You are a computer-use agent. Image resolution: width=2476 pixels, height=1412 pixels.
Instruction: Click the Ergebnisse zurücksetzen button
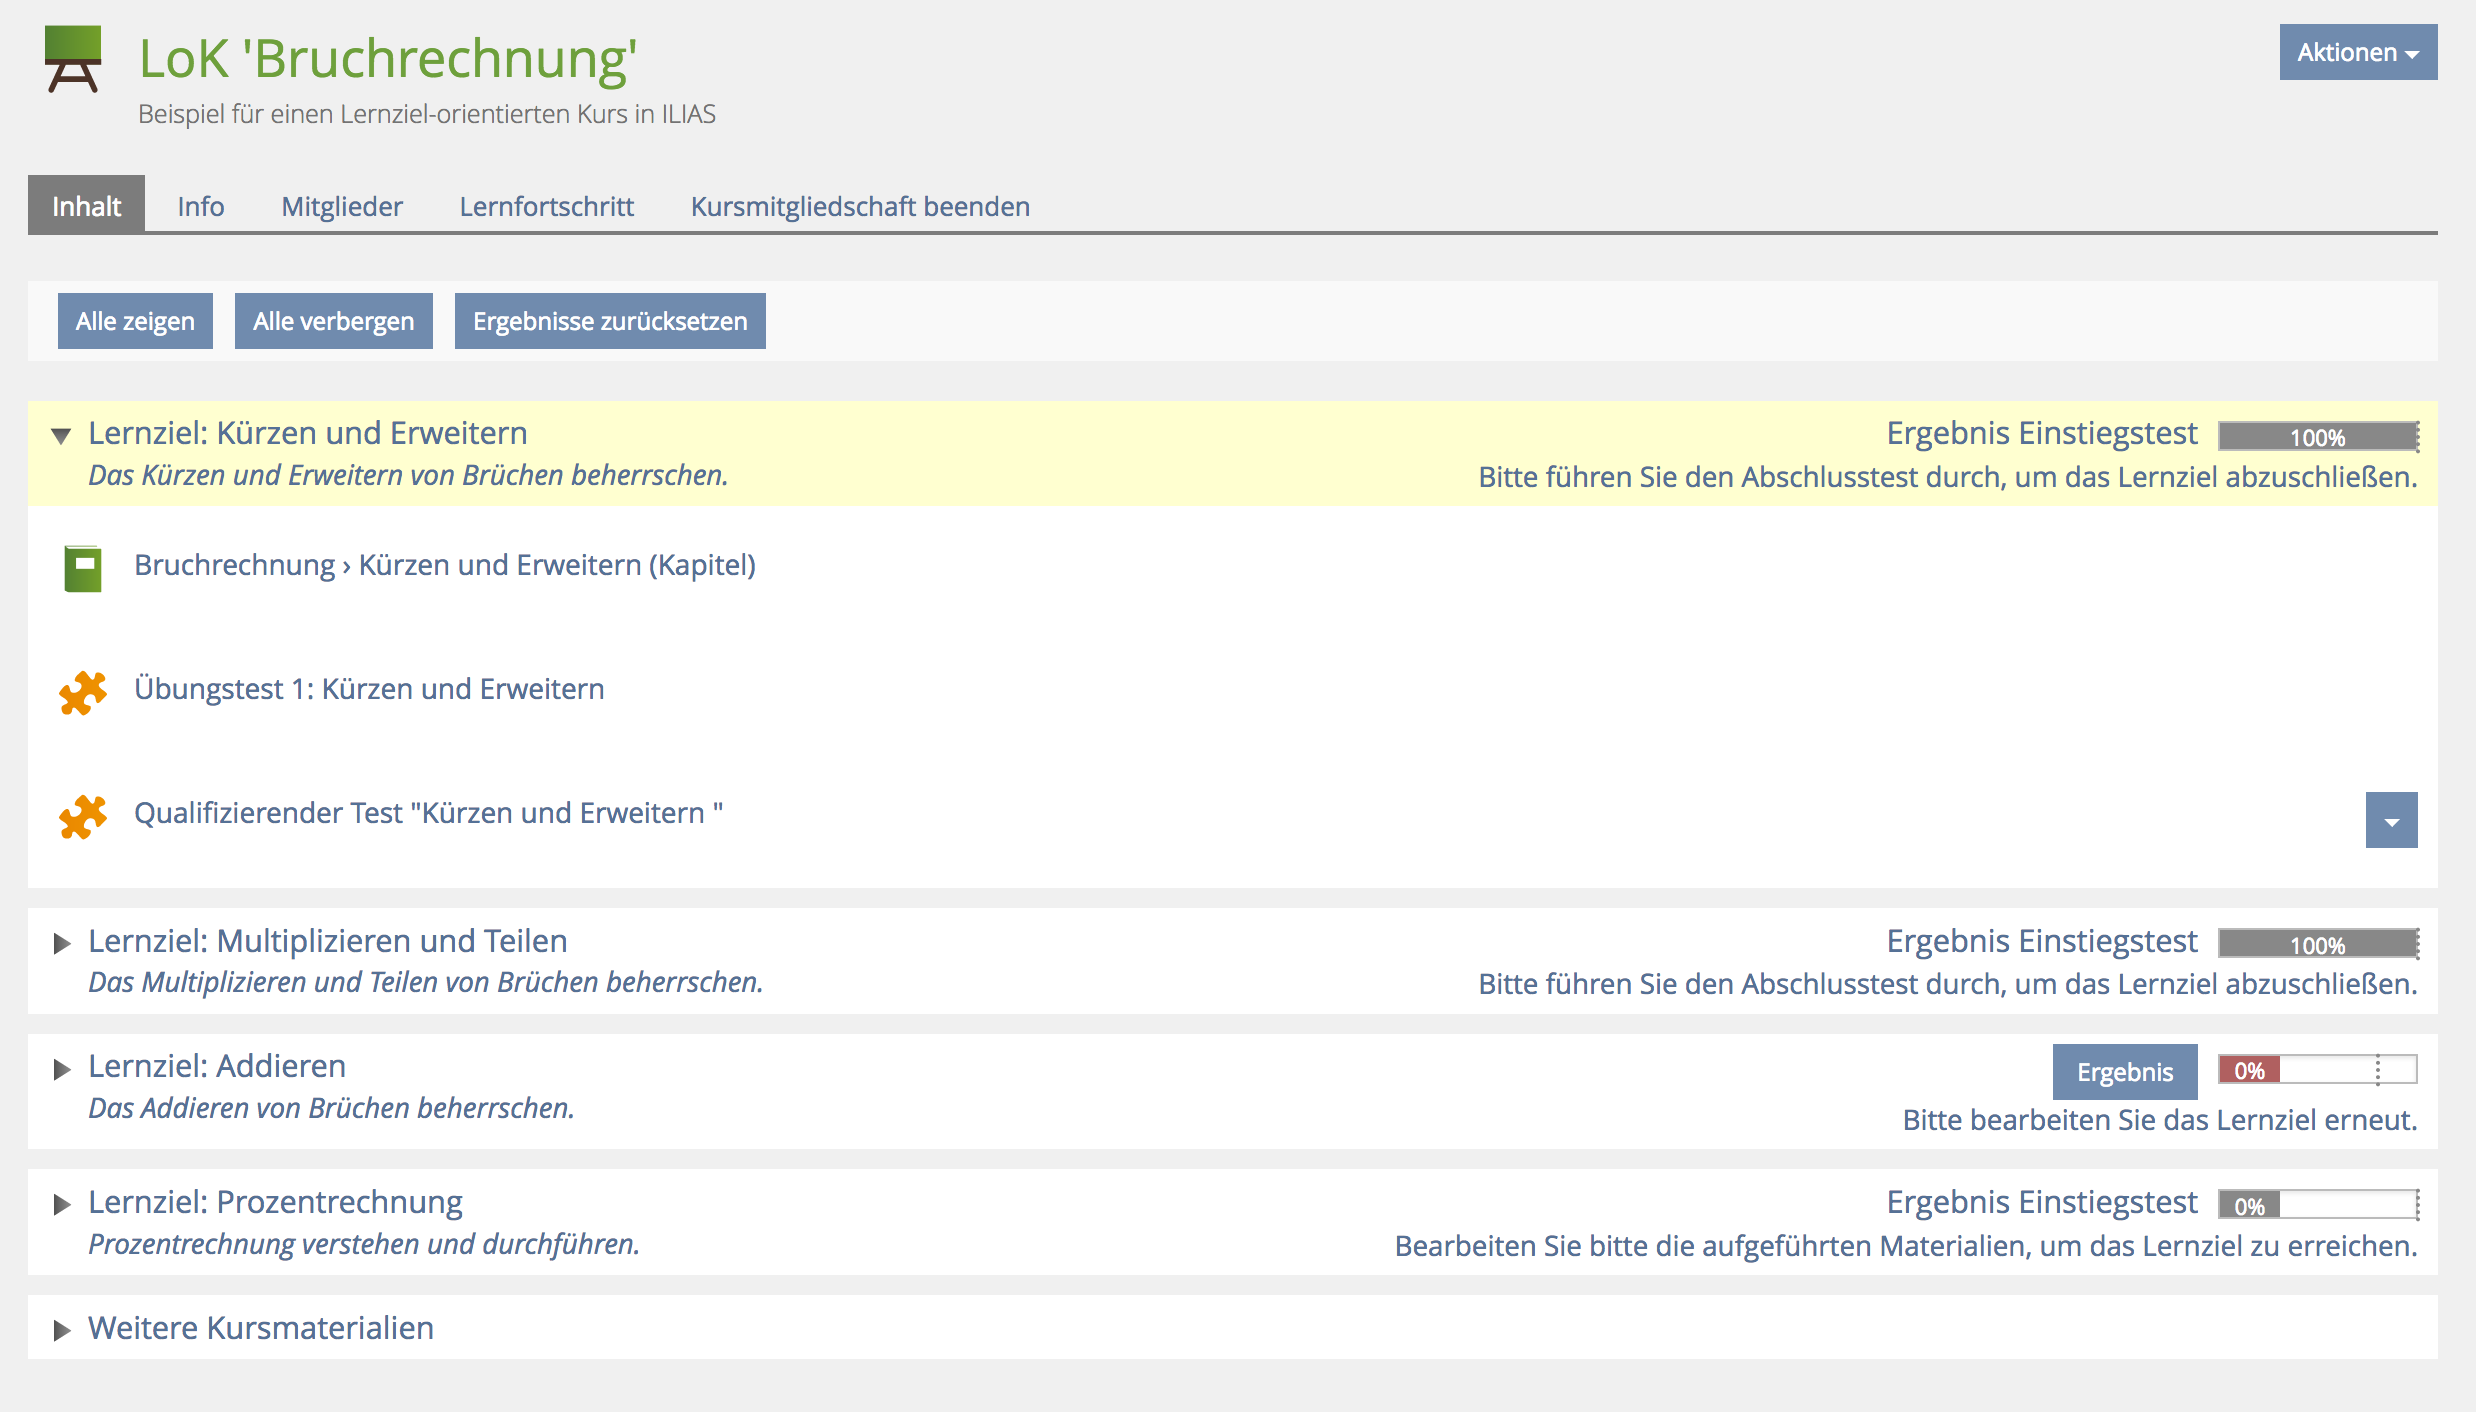[x=609, y=321]
